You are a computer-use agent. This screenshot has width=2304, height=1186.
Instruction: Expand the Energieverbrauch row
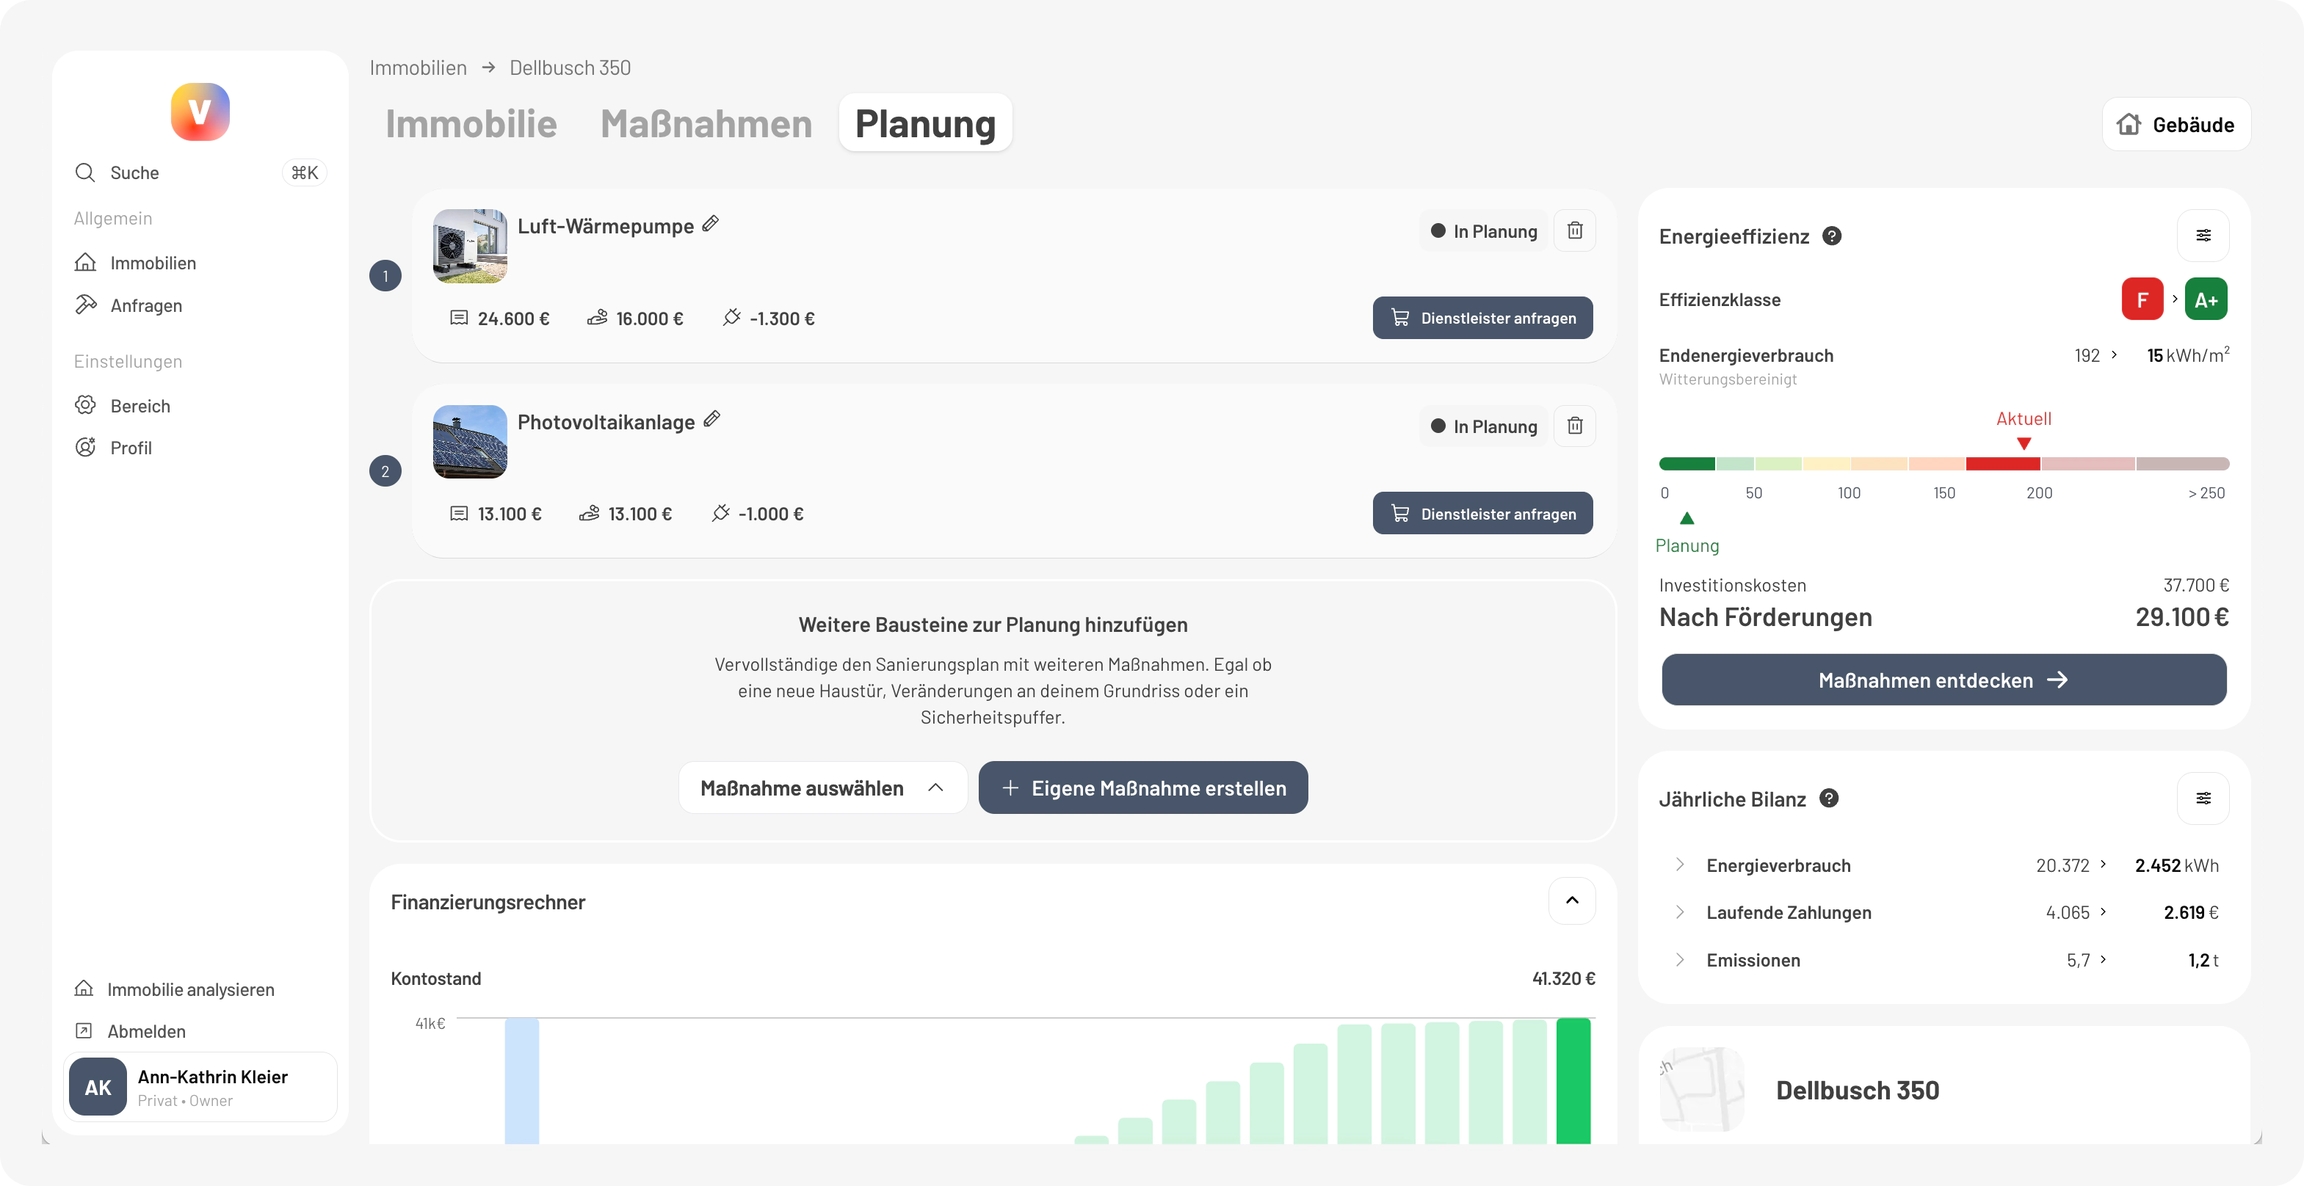point(1680,865)
